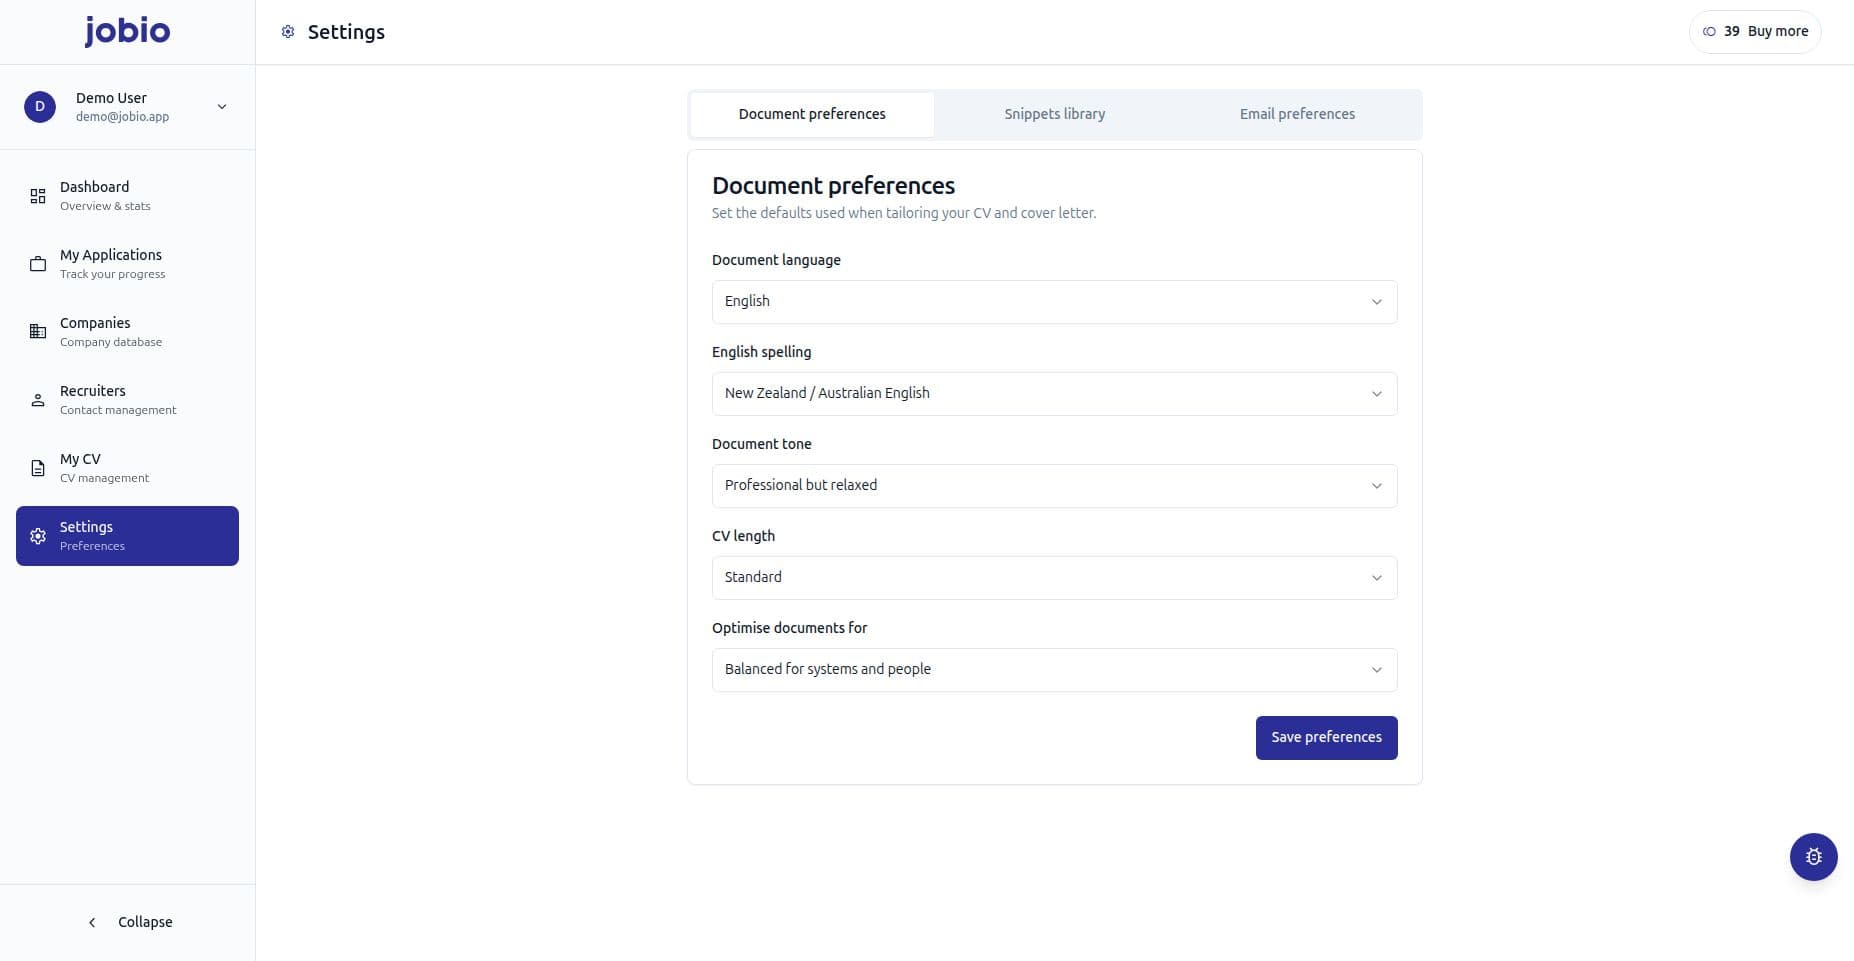
Task: Expand the Demo User account chevron
Action: 222,107
